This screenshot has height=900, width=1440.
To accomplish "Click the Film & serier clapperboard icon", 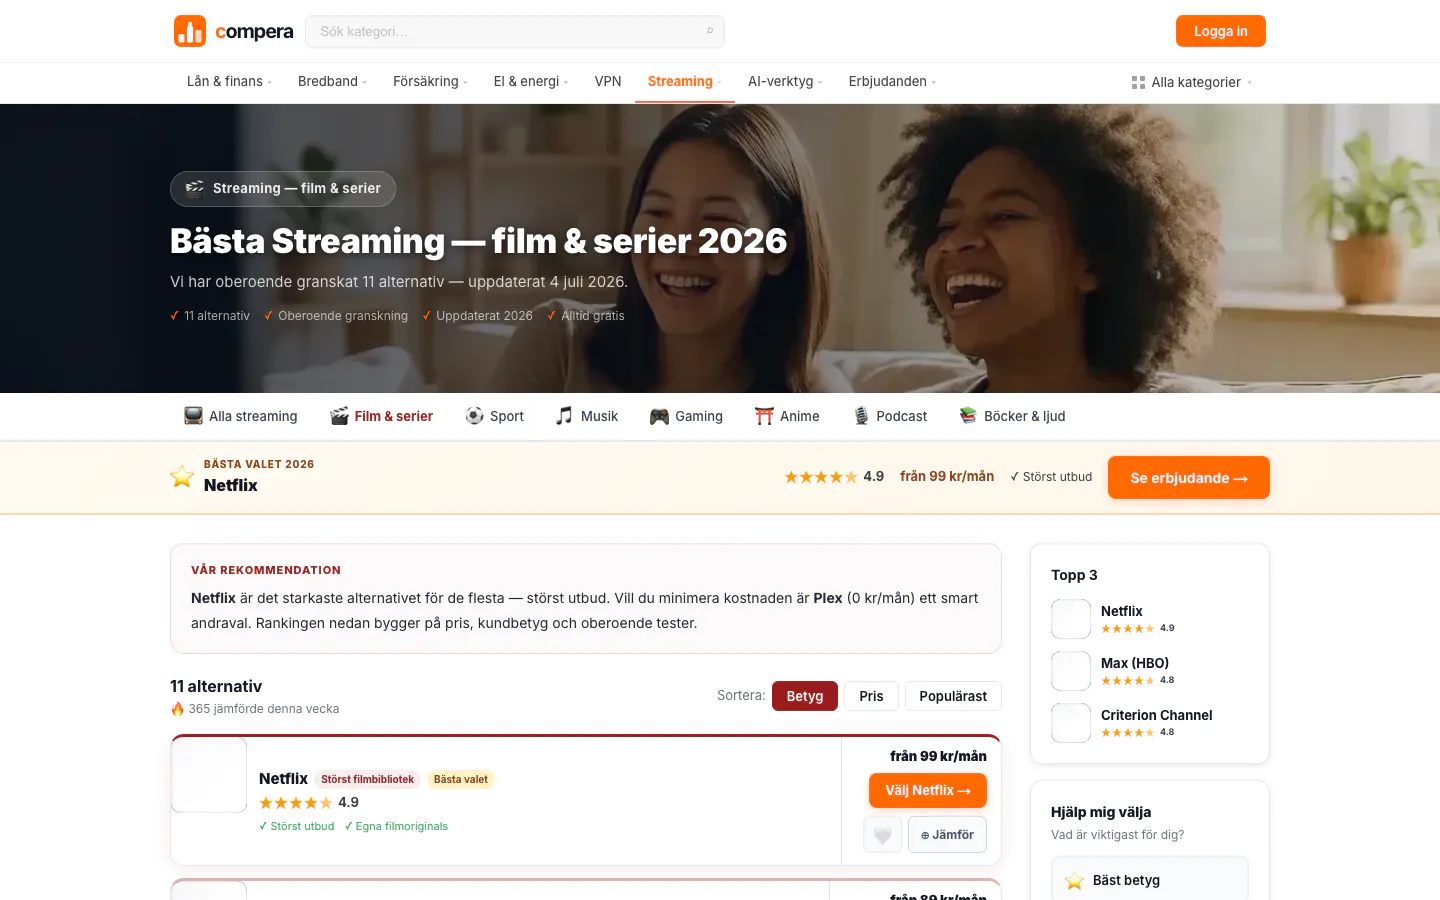I will point(340,416).
